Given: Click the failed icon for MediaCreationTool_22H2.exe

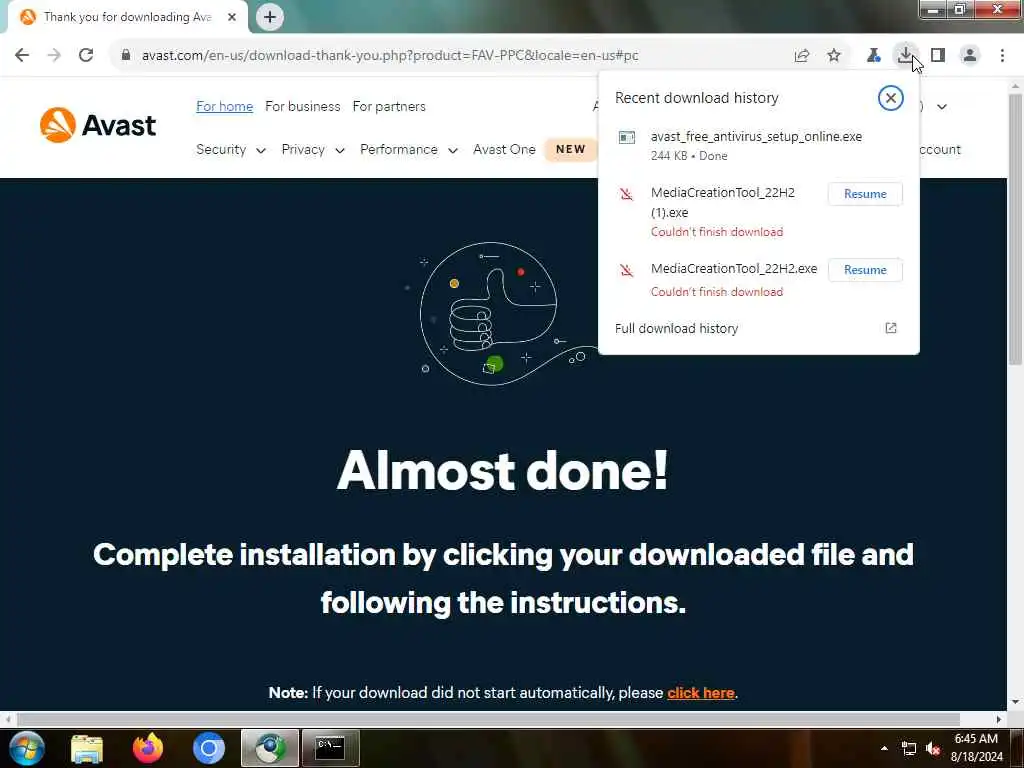Looking at the screenshot, I should click(626, 270).
